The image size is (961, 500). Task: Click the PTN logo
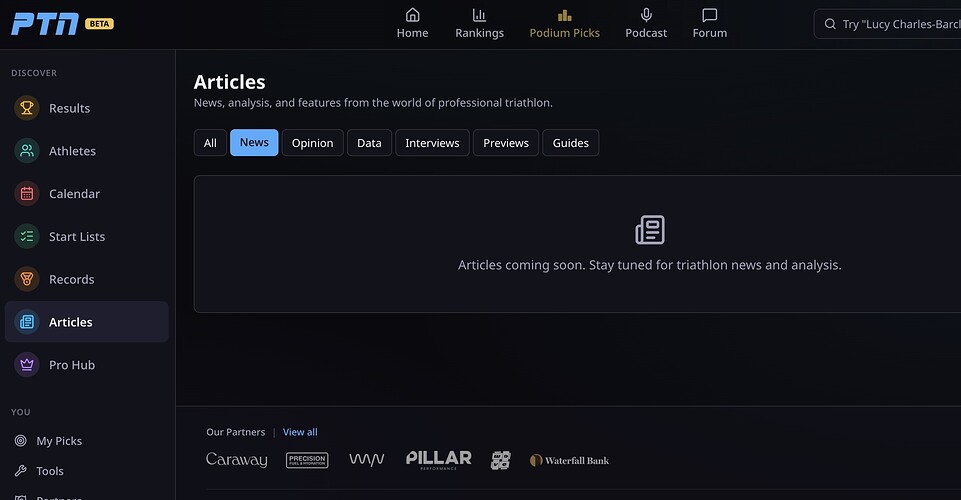[x=45, y=23]
